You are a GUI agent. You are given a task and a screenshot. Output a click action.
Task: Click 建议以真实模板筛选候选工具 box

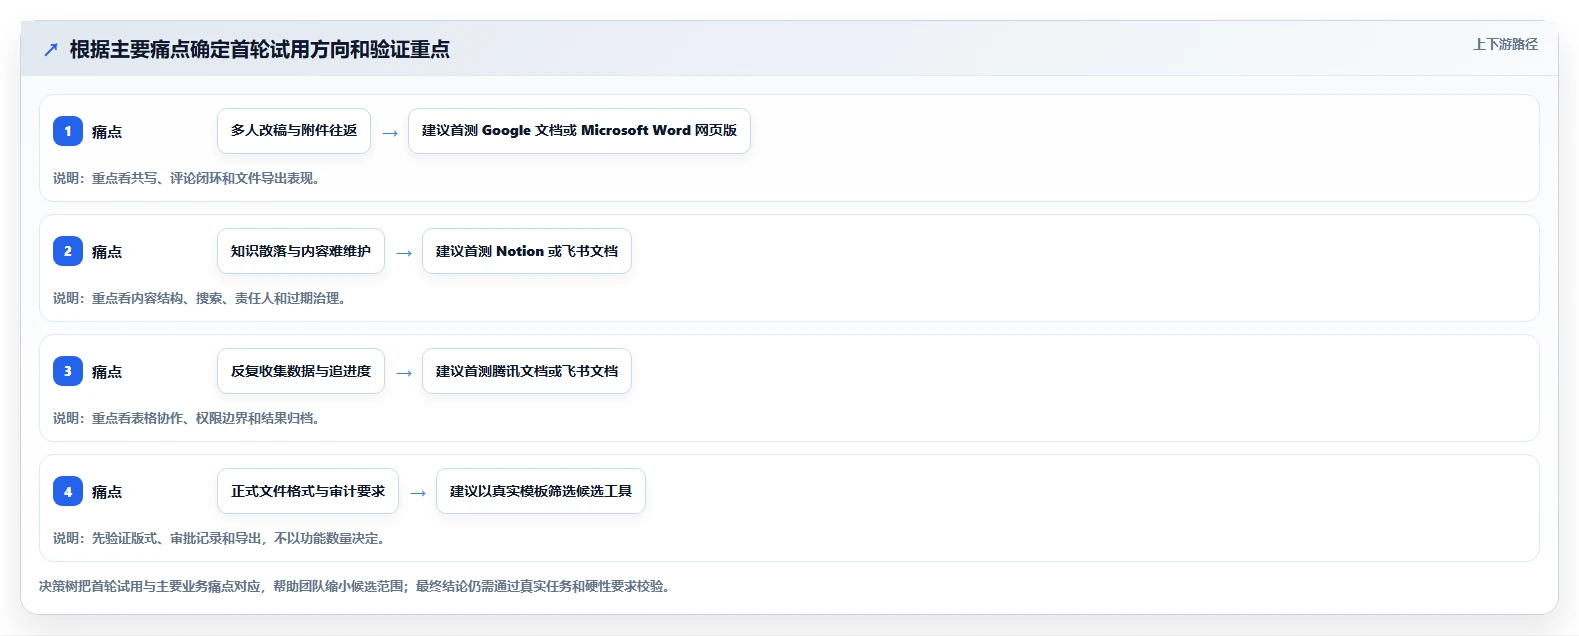tap(541, 491)
